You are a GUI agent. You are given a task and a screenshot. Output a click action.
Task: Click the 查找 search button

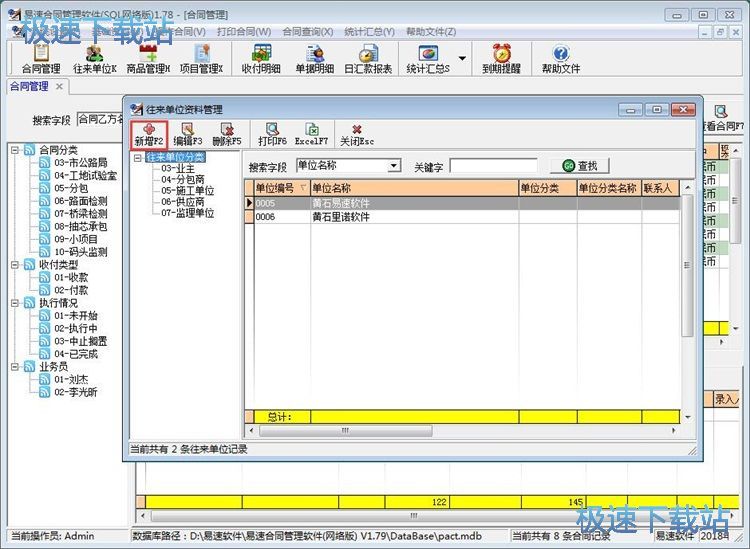tap(579, 166)
